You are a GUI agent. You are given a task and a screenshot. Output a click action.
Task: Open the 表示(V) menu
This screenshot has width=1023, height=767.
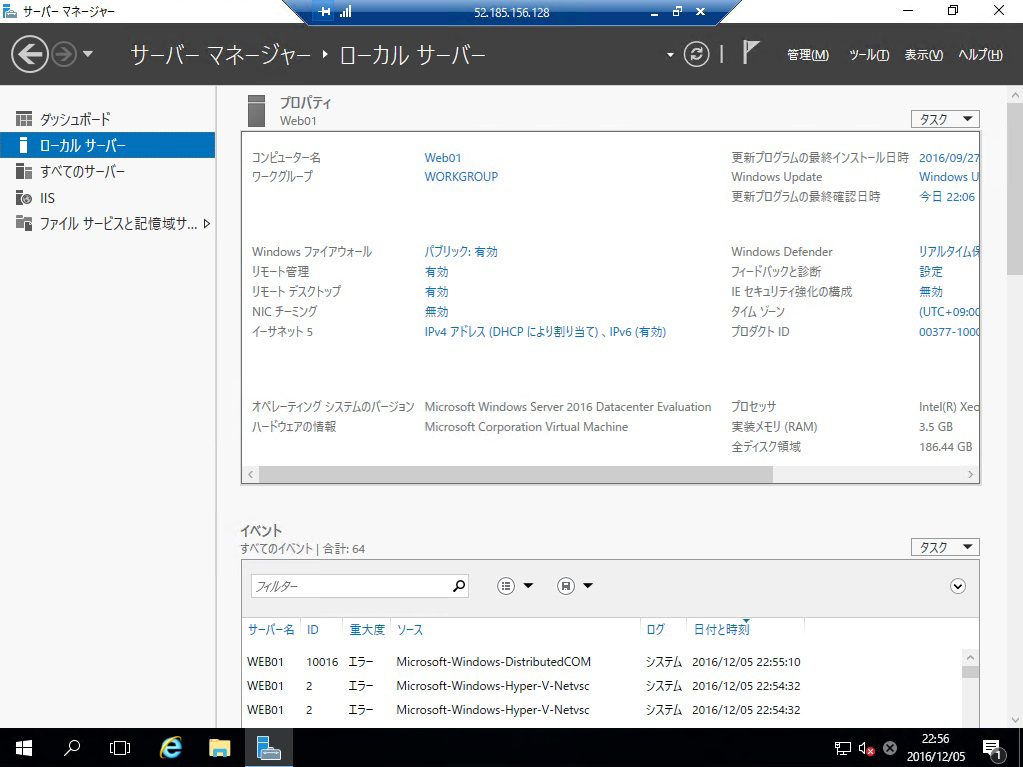click(x=923, y=55)
